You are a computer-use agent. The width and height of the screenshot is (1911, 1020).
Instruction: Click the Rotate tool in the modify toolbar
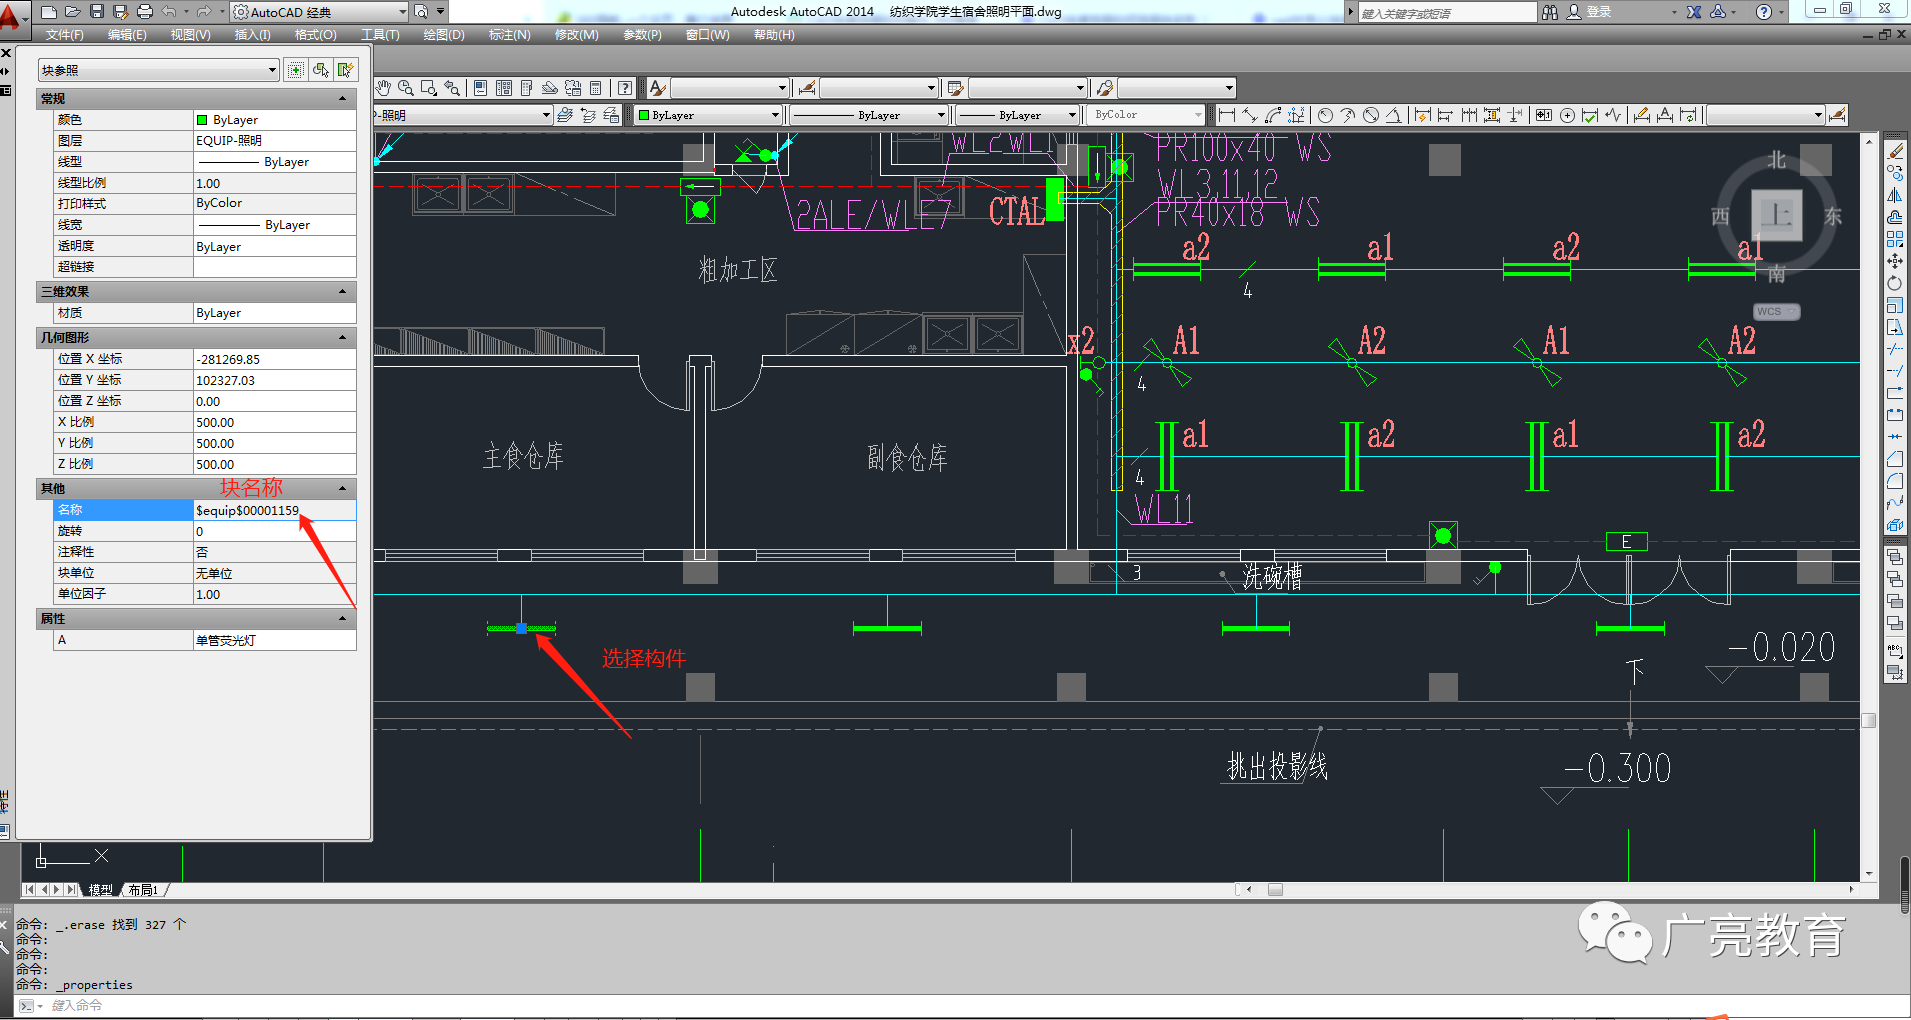tap(1895, 283)
